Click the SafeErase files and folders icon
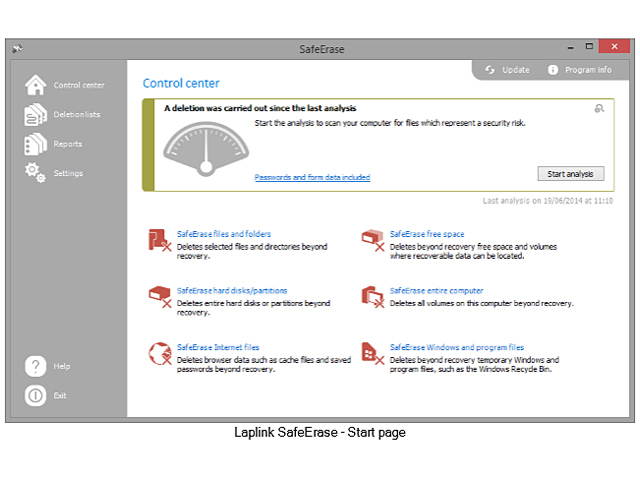This screenshot has width=640, height=480. (x=160, y=240)
